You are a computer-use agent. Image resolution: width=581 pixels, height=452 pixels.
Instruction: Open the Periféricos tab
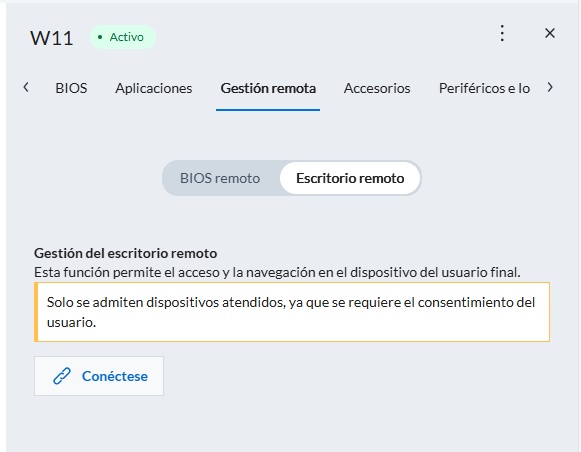(x=484, y=88)
